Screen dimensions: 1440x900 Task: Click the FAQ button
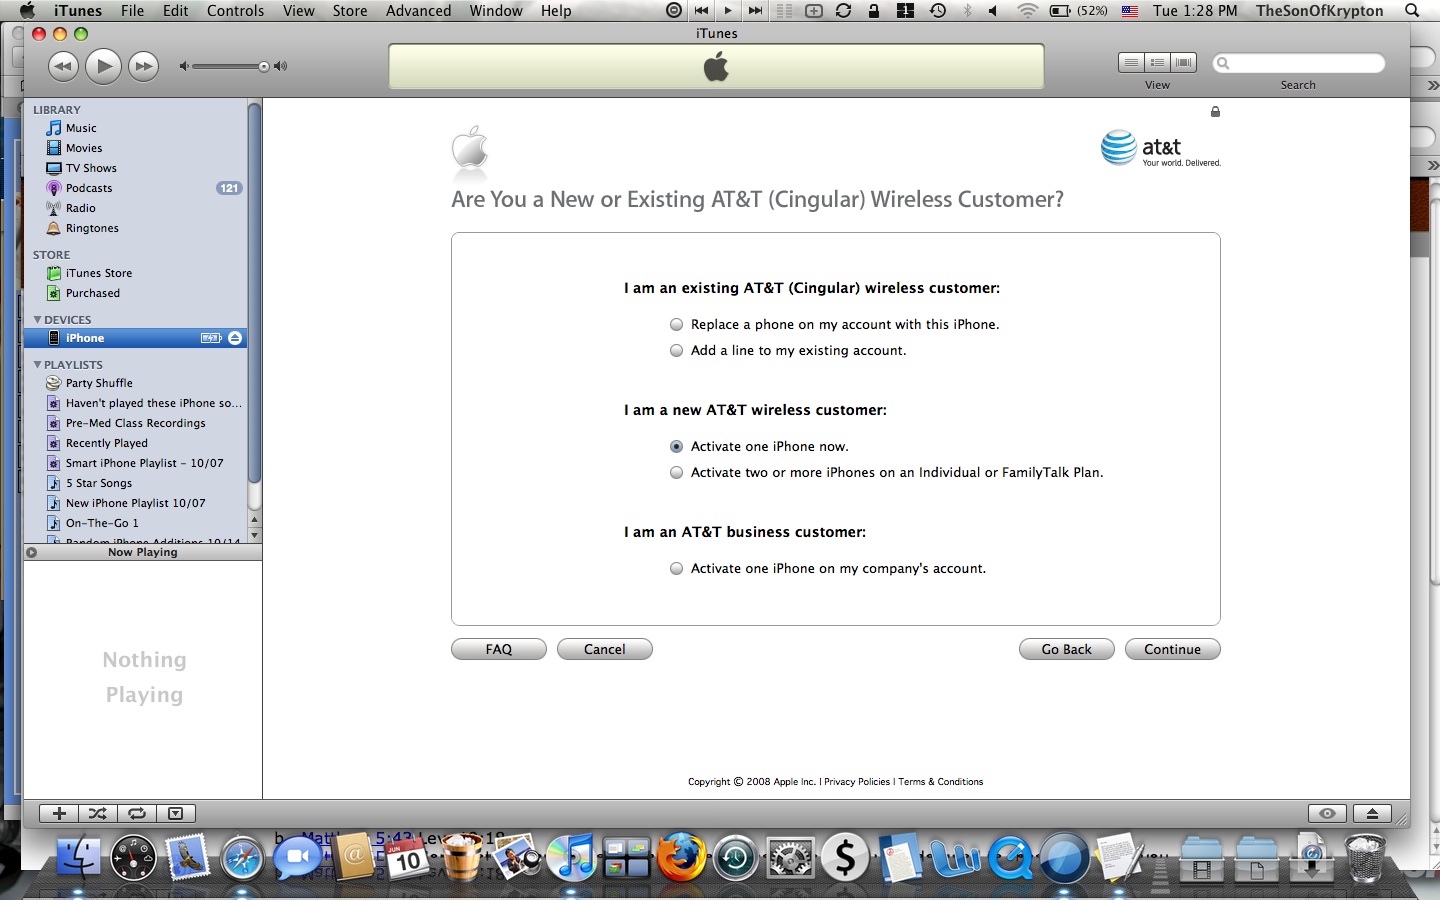(499, 649)
